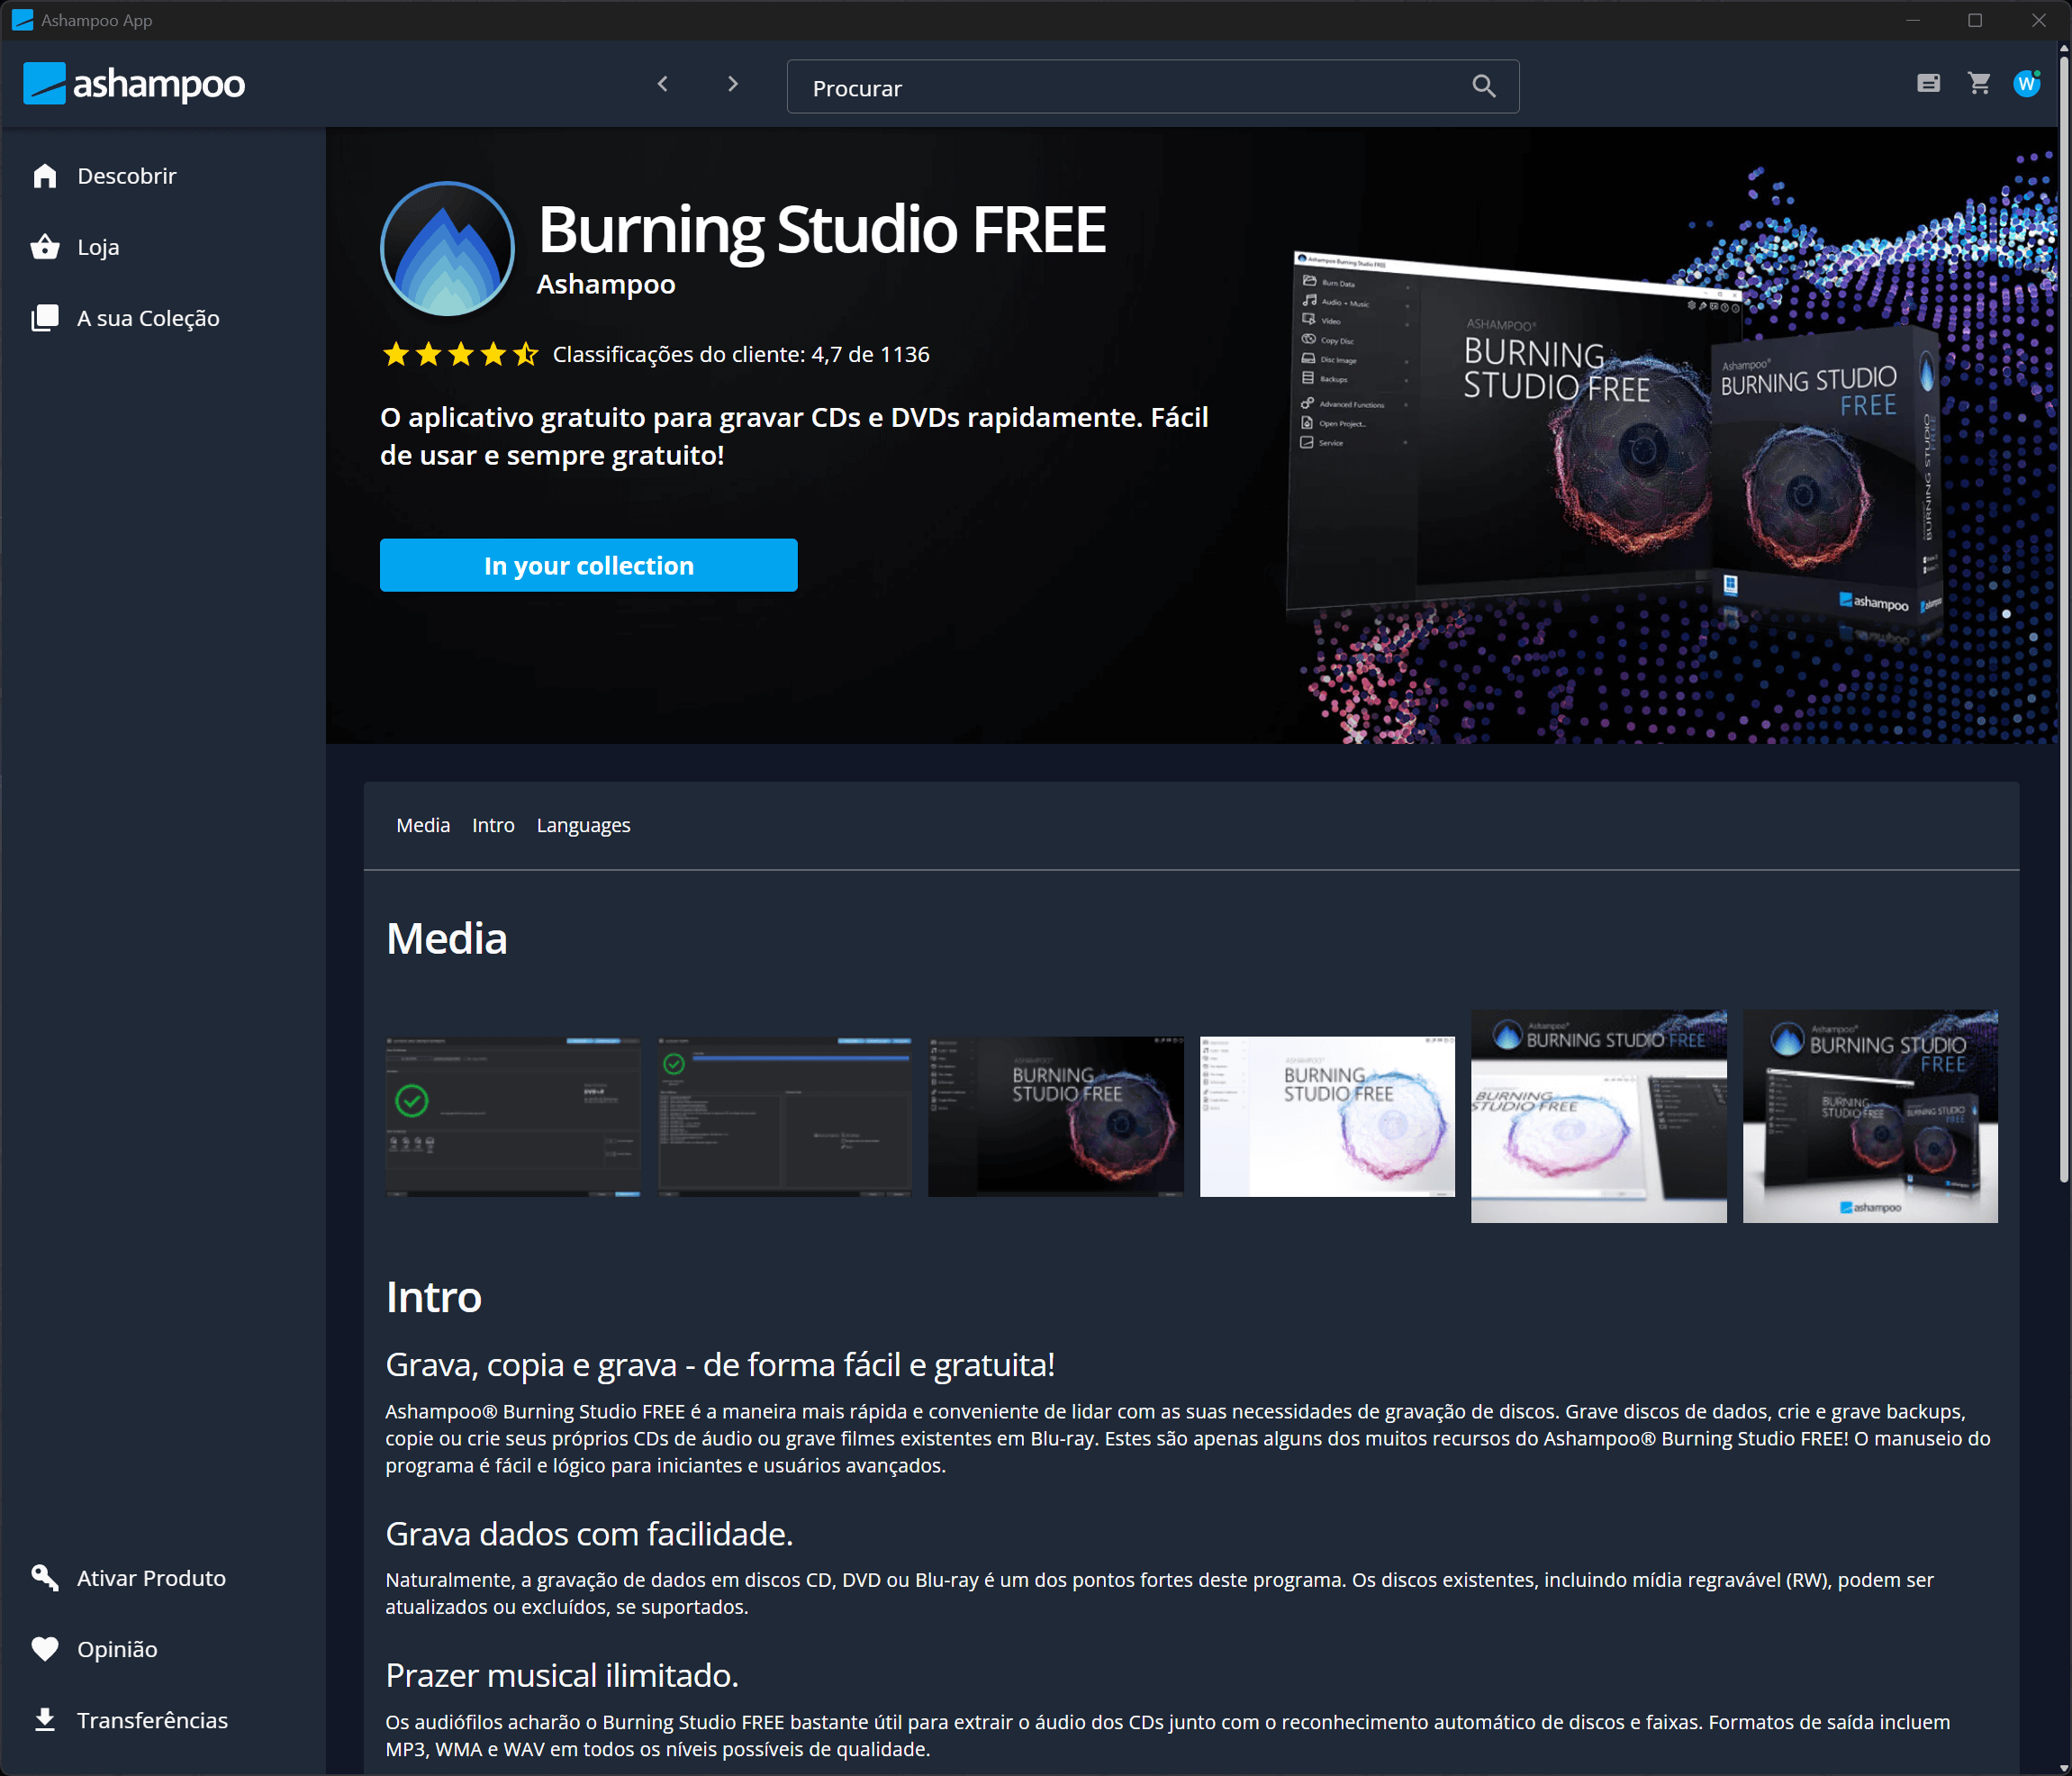Screen dimensions: 2072x1776
Task: Click the ashampoo logo
Action: (134, 84)
